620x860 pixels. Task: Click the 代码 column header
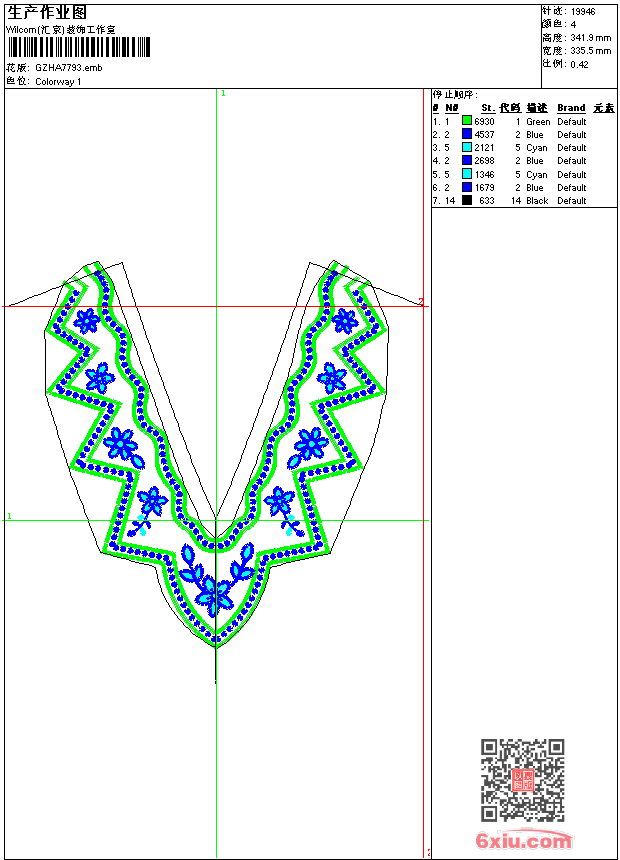pyautogui.click(x=510, y=108)
